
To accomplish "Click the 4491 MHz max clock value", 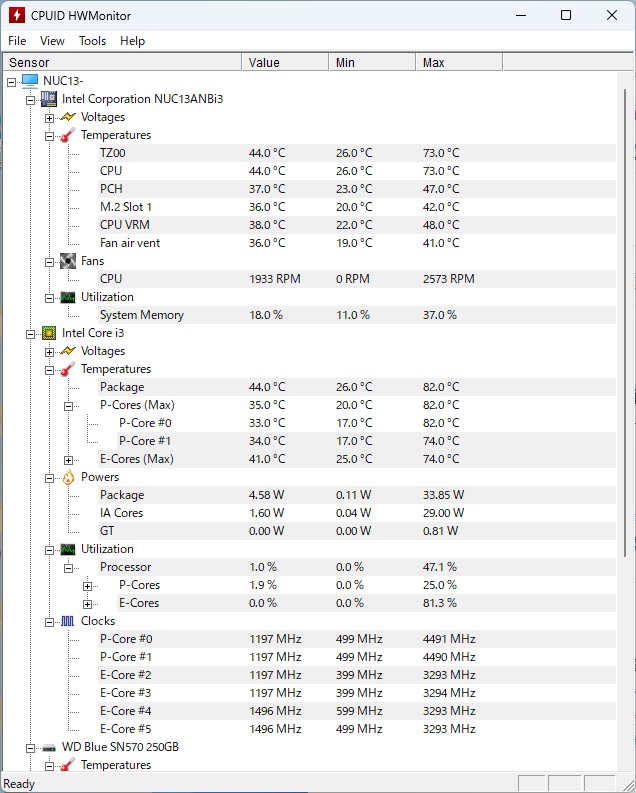I will point(449,639).
